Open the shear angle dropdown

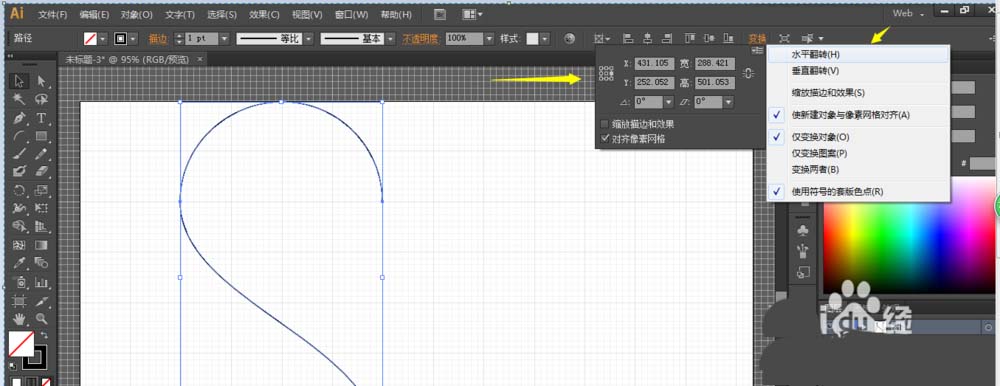728,102
